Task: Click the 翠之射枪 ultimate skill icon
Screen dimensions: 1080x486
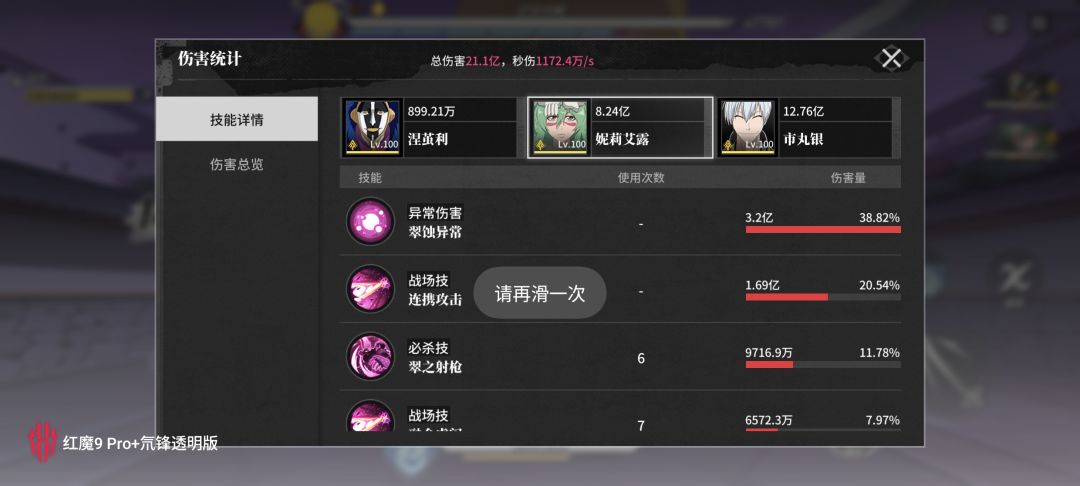Action: click(x=371, y=357)
